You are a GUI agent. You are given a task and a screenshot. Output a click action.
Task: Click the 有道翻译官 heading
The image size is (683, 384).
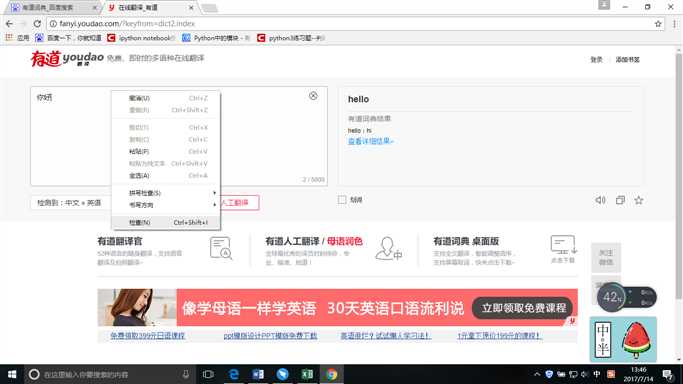[120, 241]
